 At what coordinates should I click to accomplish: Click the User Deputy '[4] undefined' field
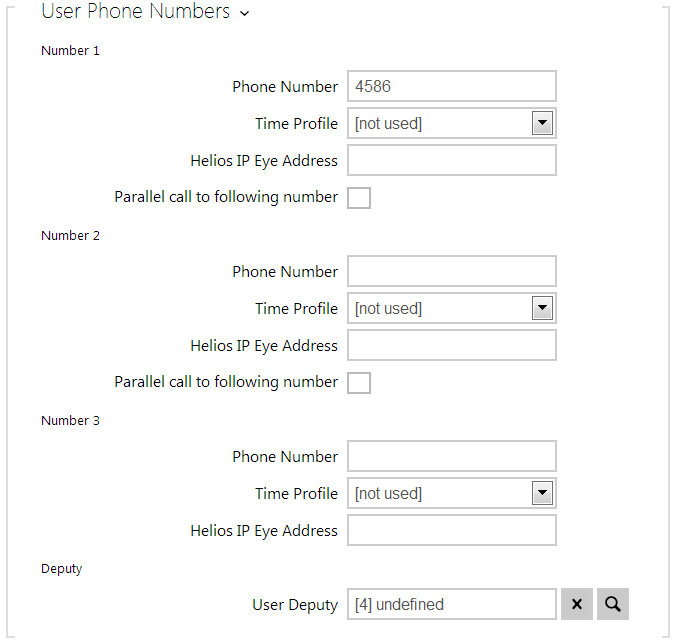tap(451, 604)
